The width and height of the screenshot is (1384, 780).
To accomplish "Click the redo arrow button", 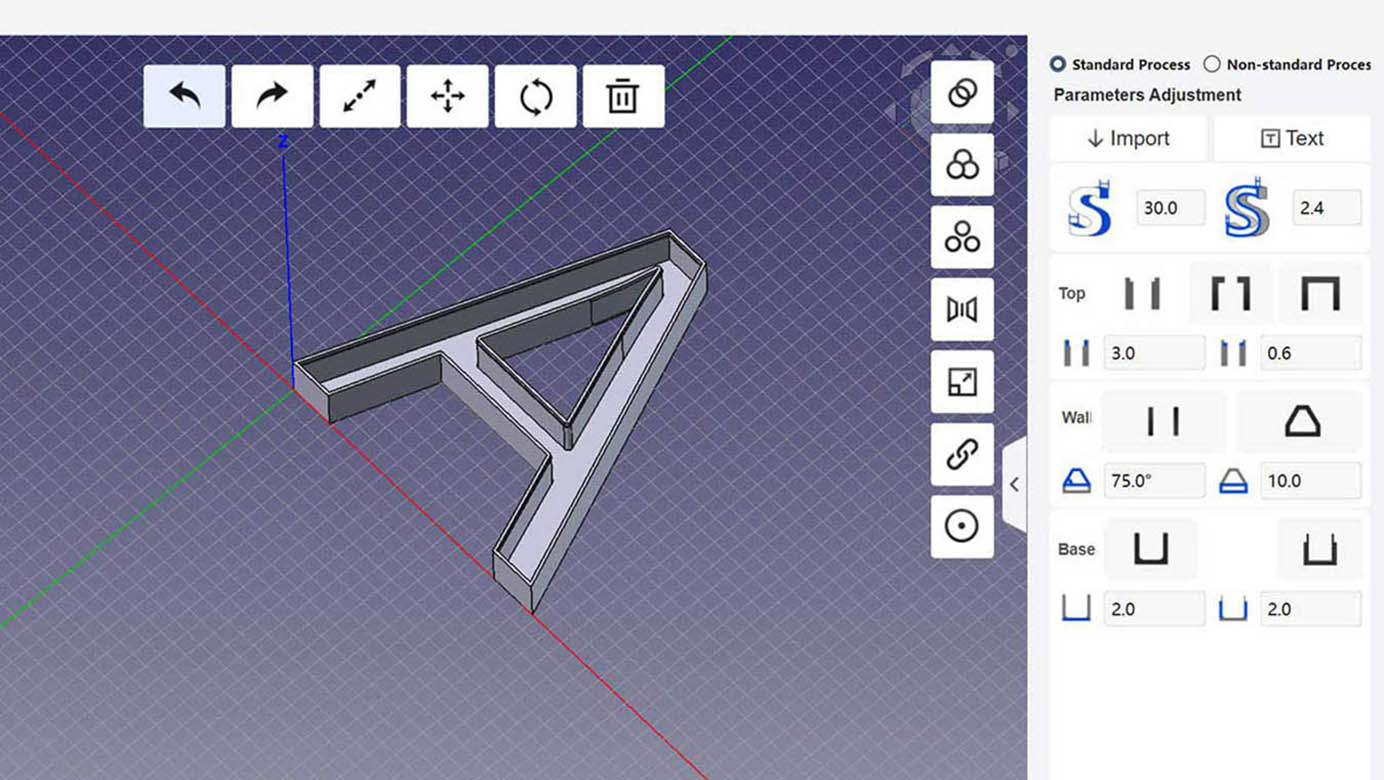I will click(272, 96).
